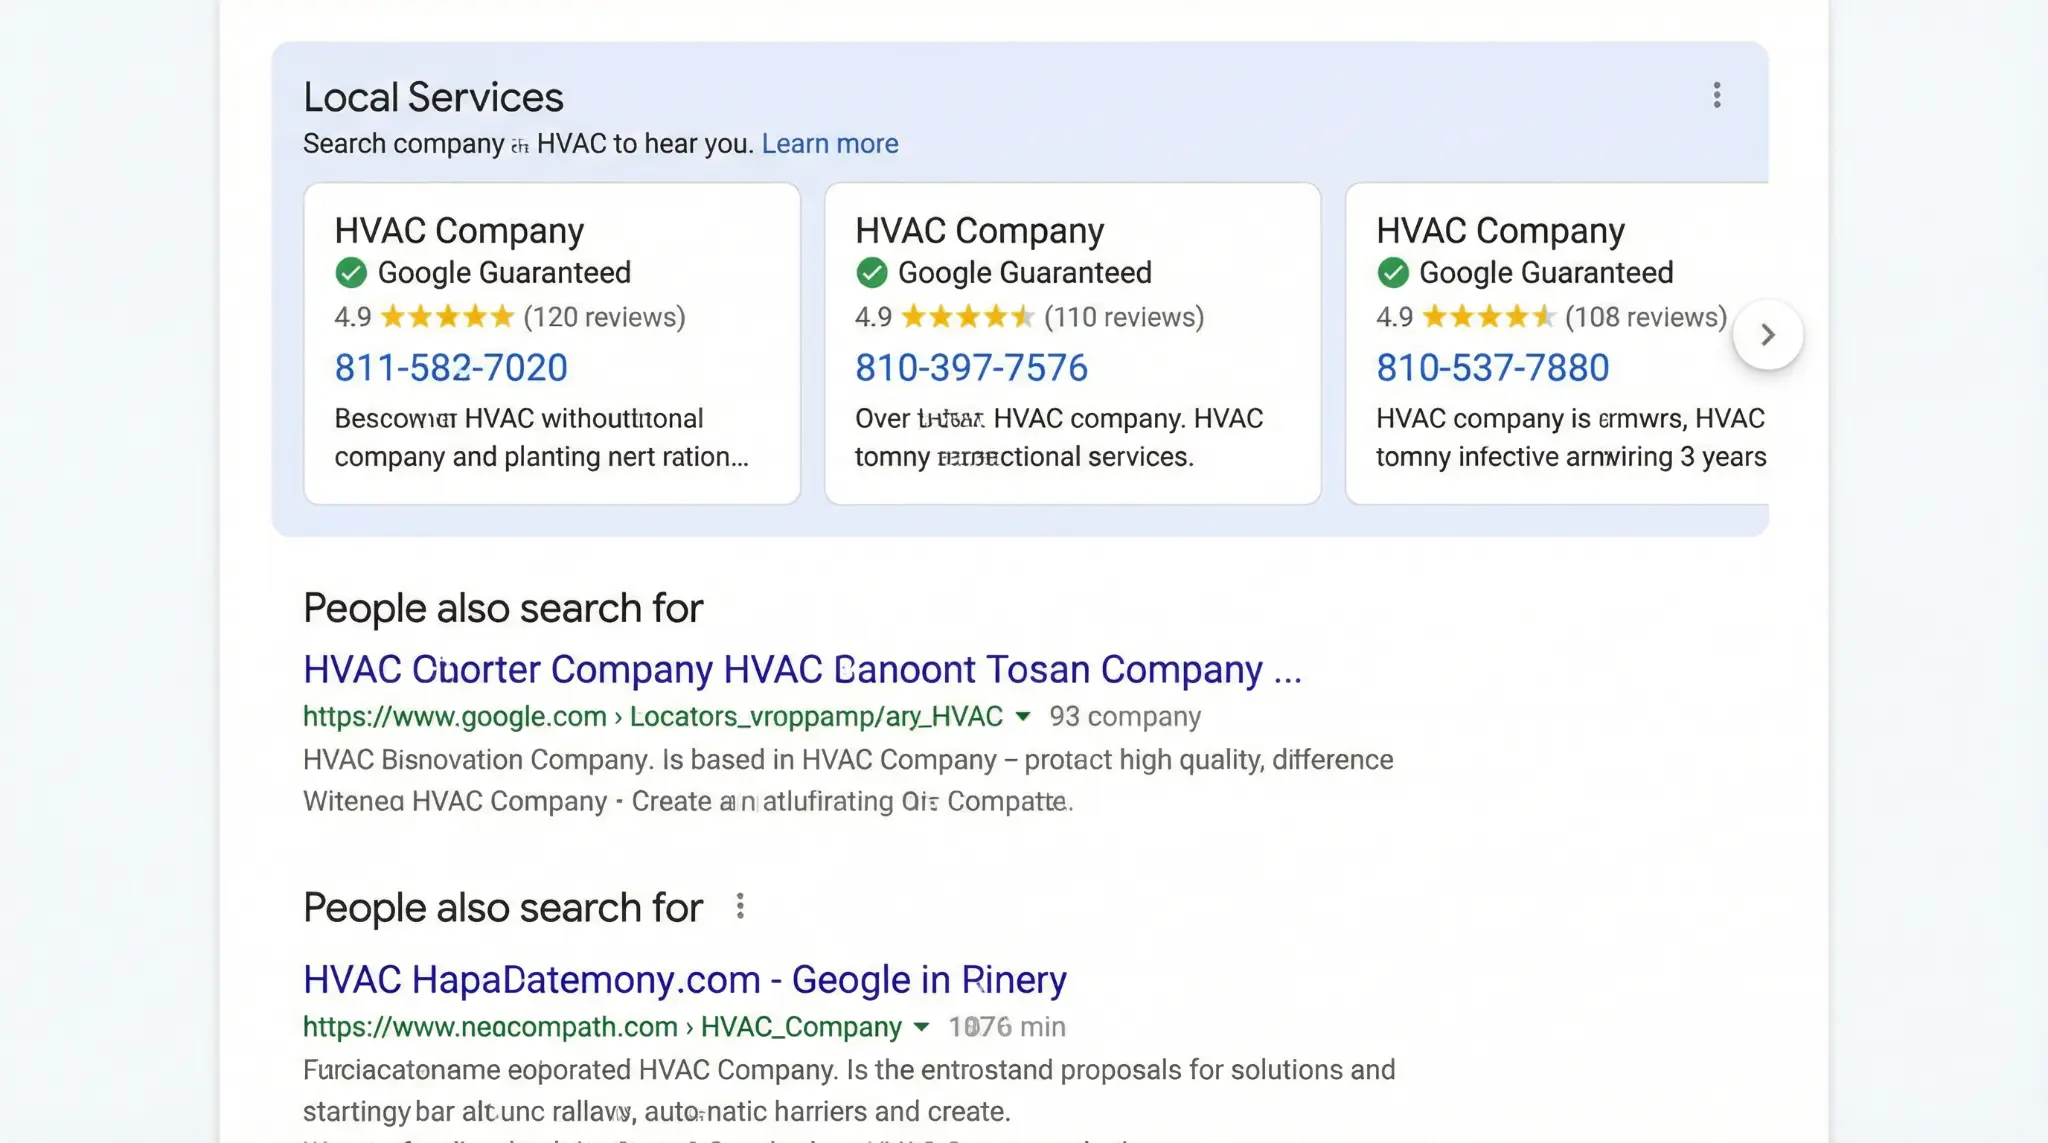Click the right chevron to see more HVAC providers
The image size is (2048, 1143).
pyautogui.click(x=1768, y=335)
